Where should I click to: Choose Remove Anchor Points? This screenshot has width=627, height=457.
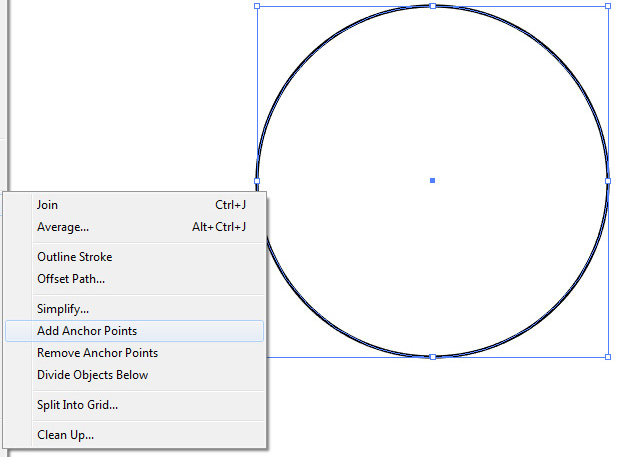97,353
